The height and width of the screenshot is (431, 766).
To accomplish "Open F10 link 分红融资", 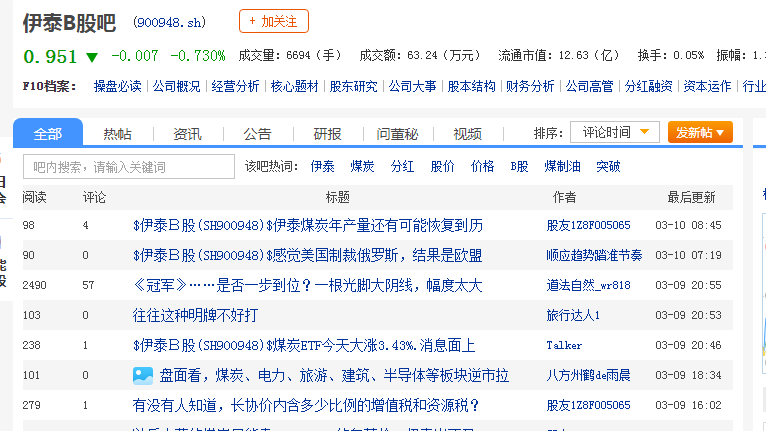I will pyautogui.click(x=648, y=86).
